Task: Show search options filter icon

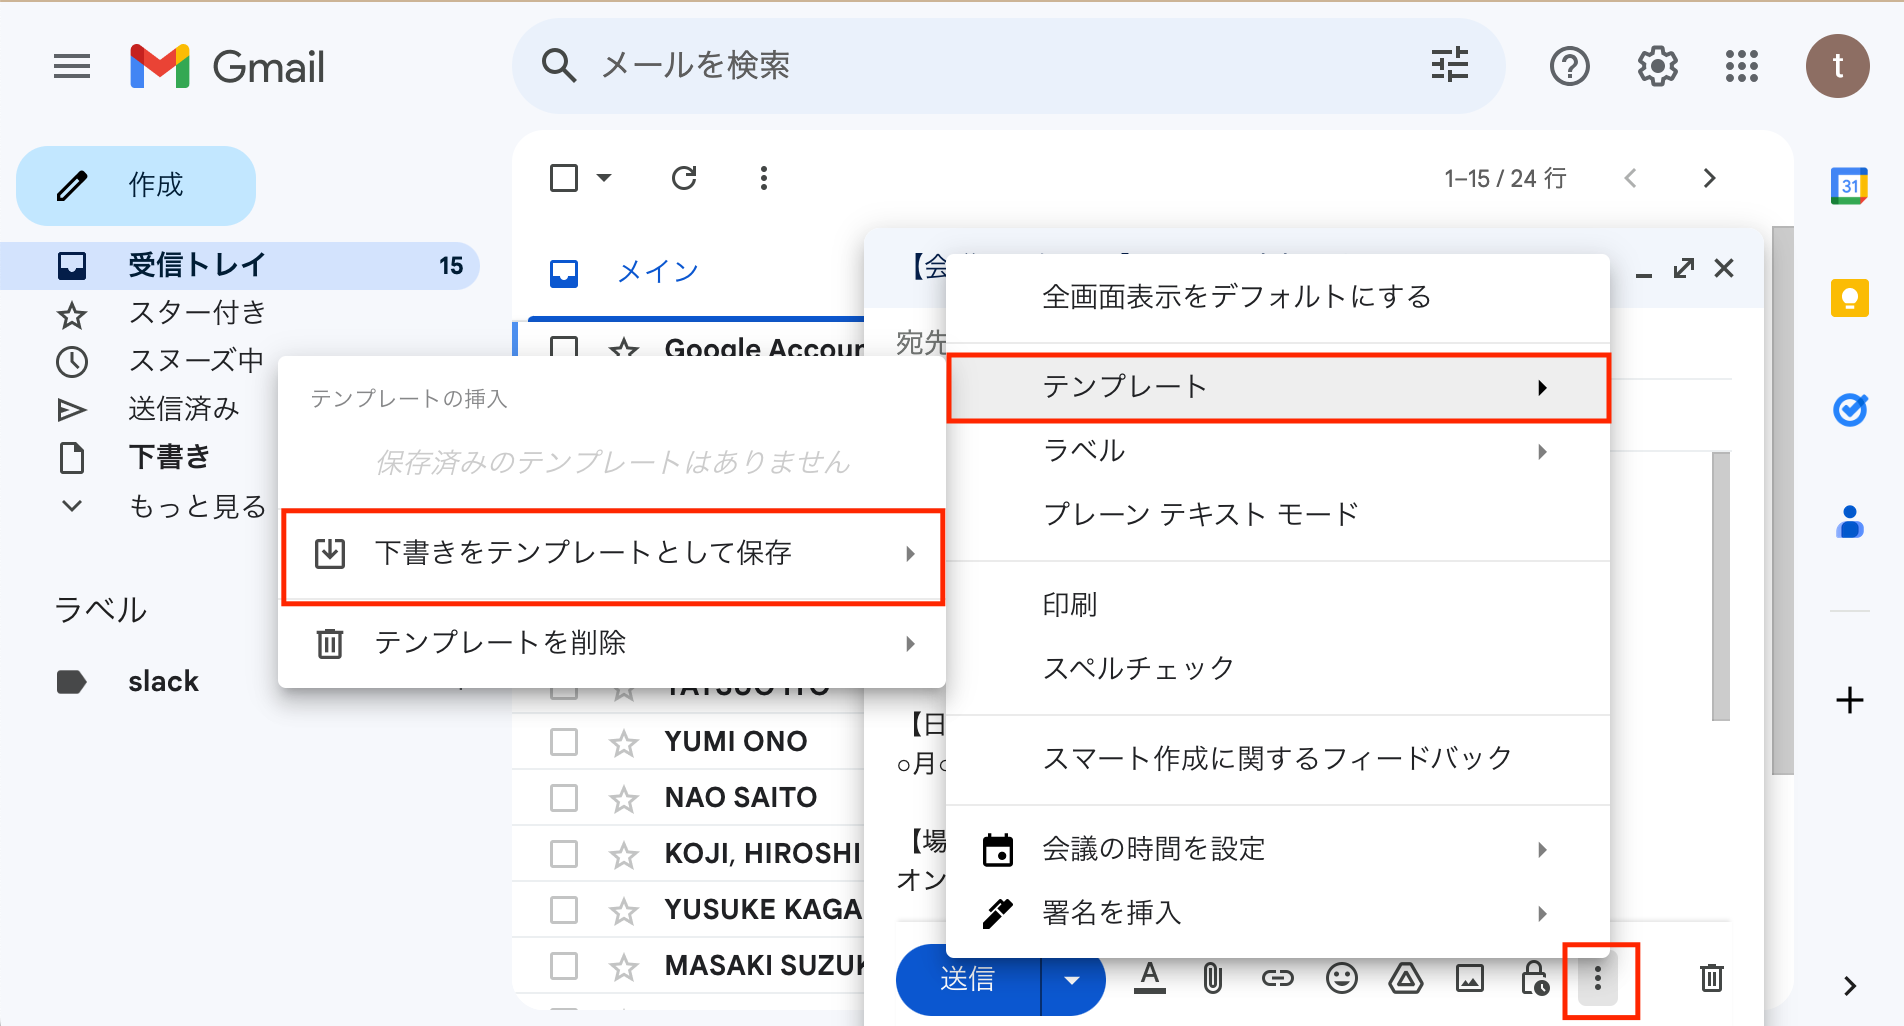Action: (x=1449, y=66)
